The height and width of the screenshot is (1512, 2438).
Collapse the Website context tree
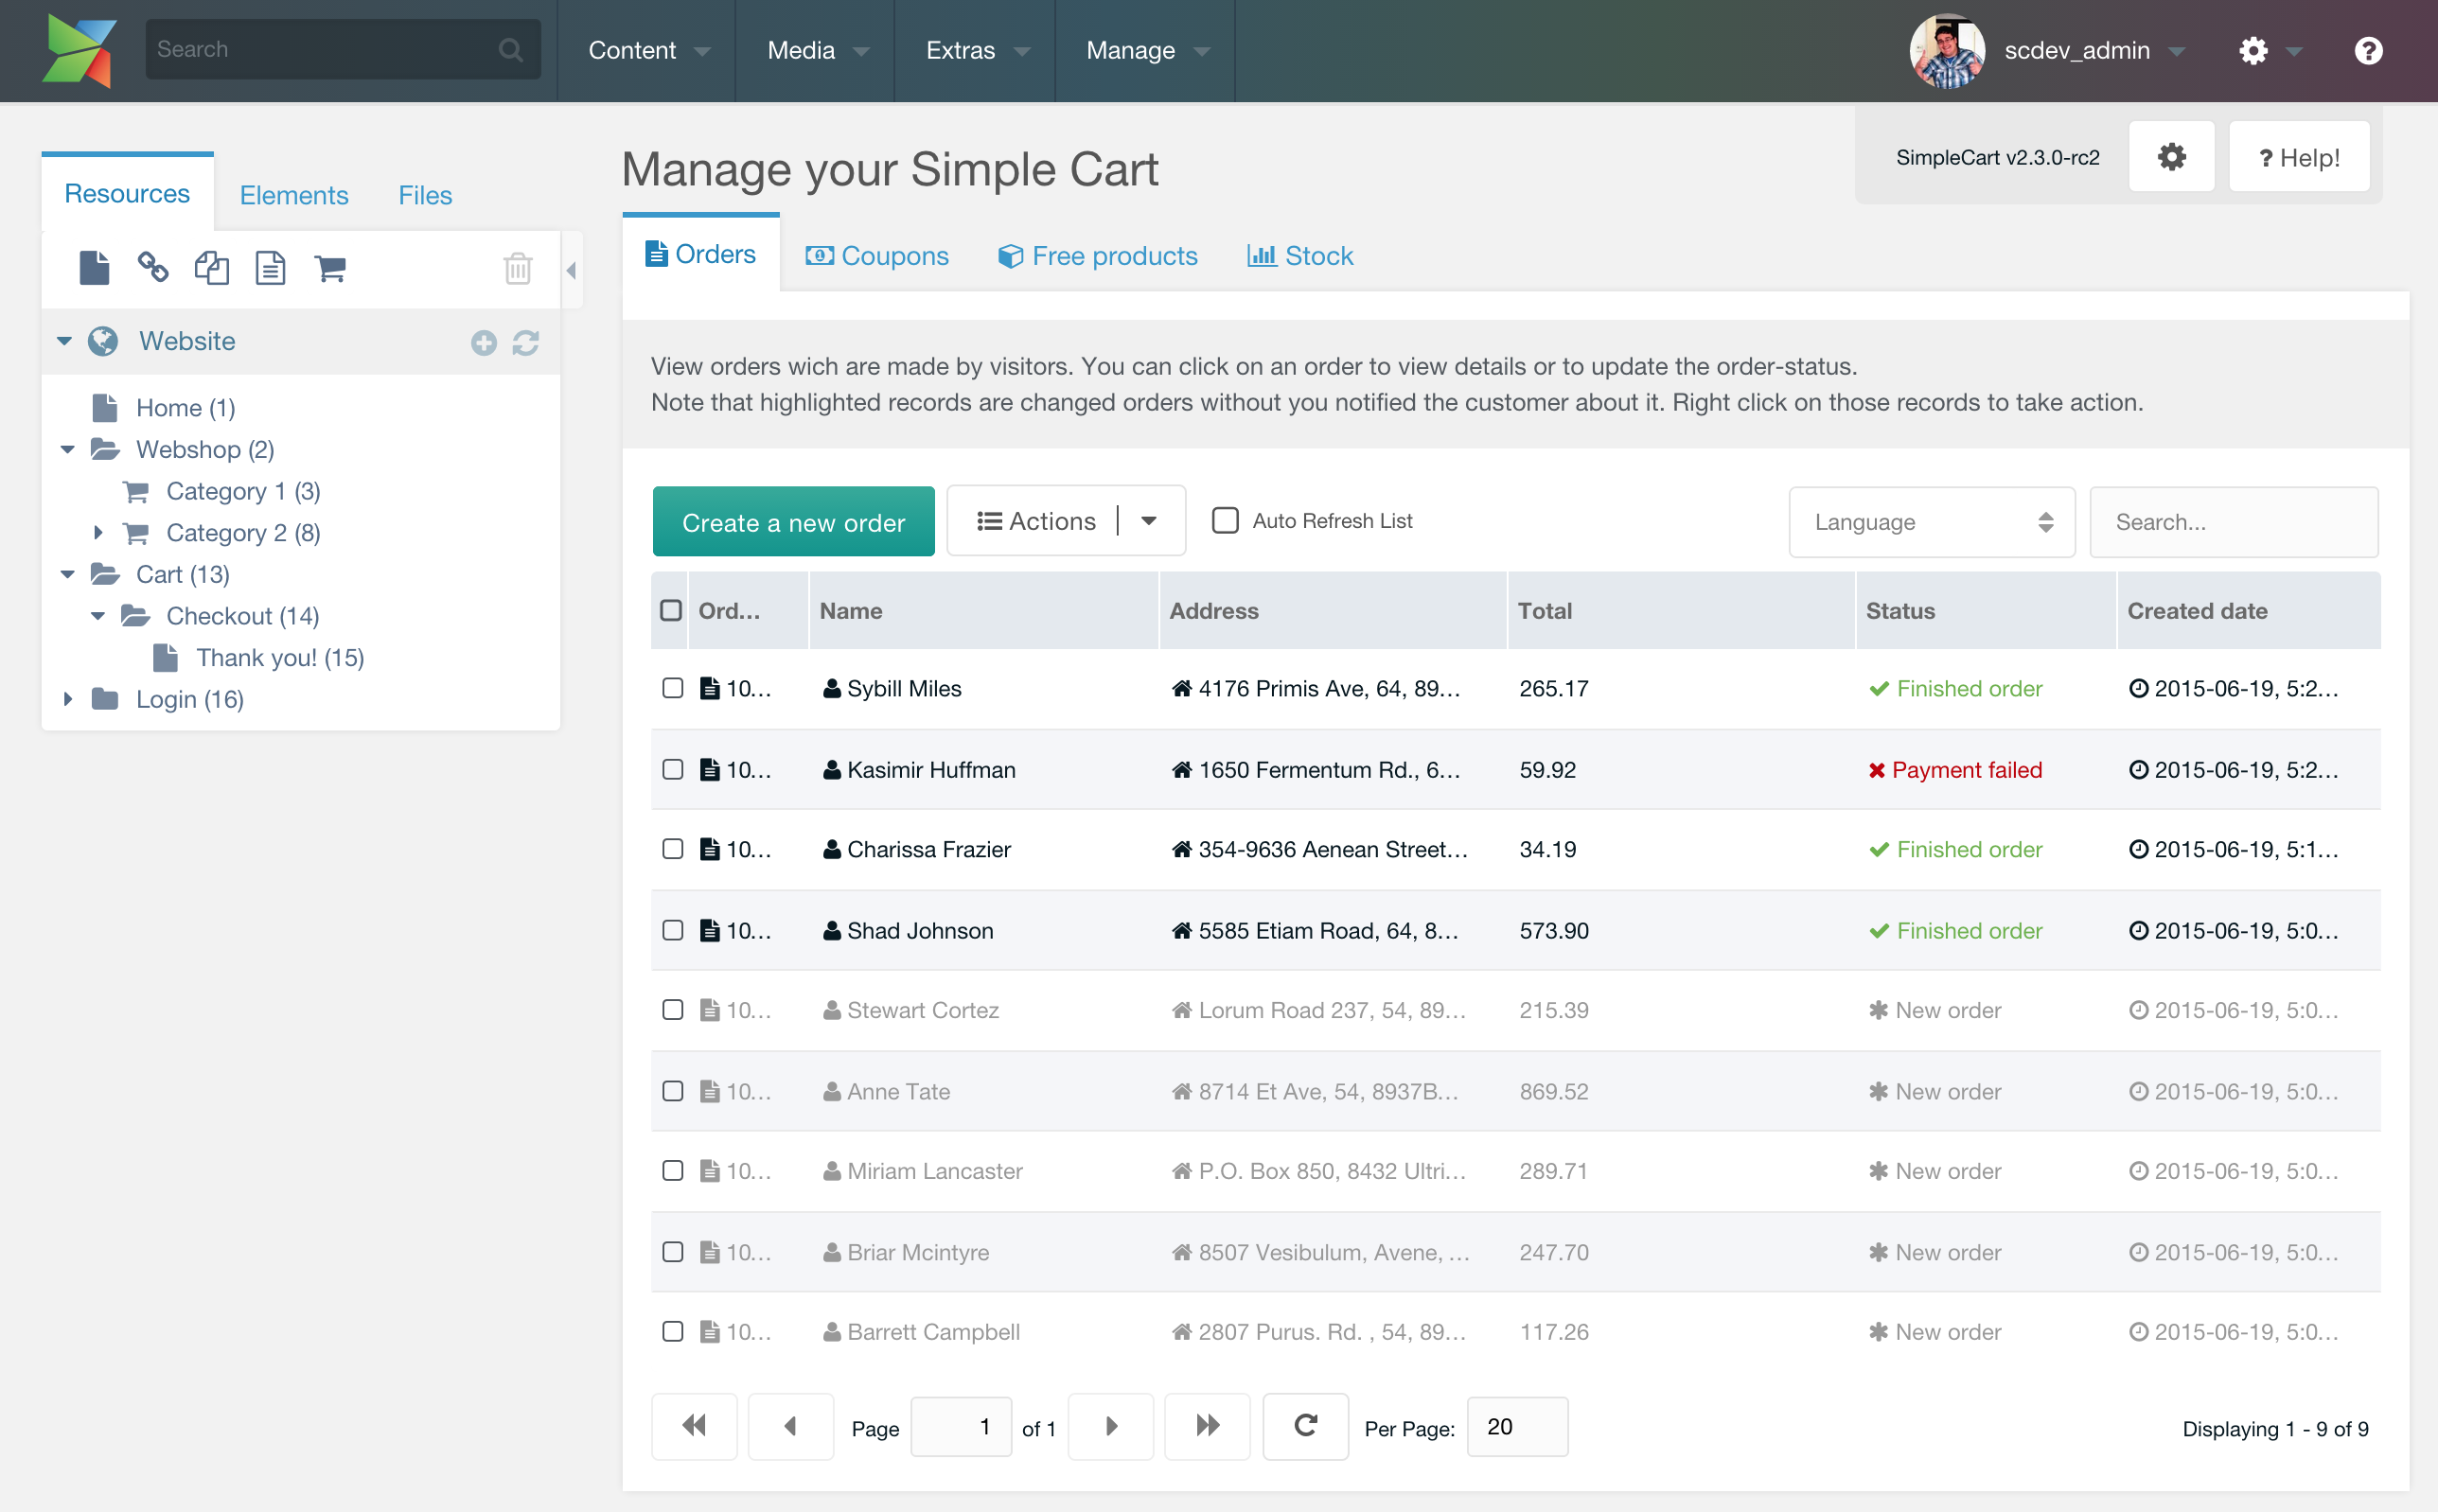pyautogui.click(x=65, y=342)
